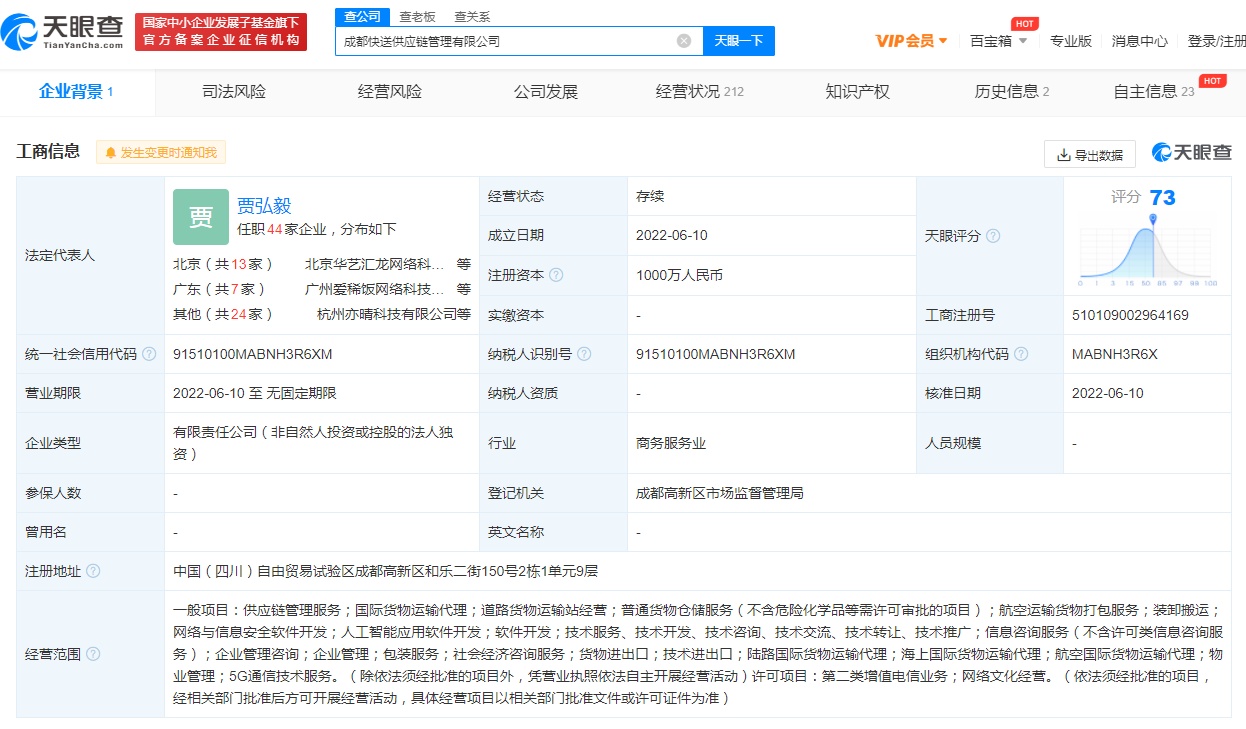Click the 导出数据 export button
This screenshot has height=729, width=1246.
click(x=1090, y=154)
